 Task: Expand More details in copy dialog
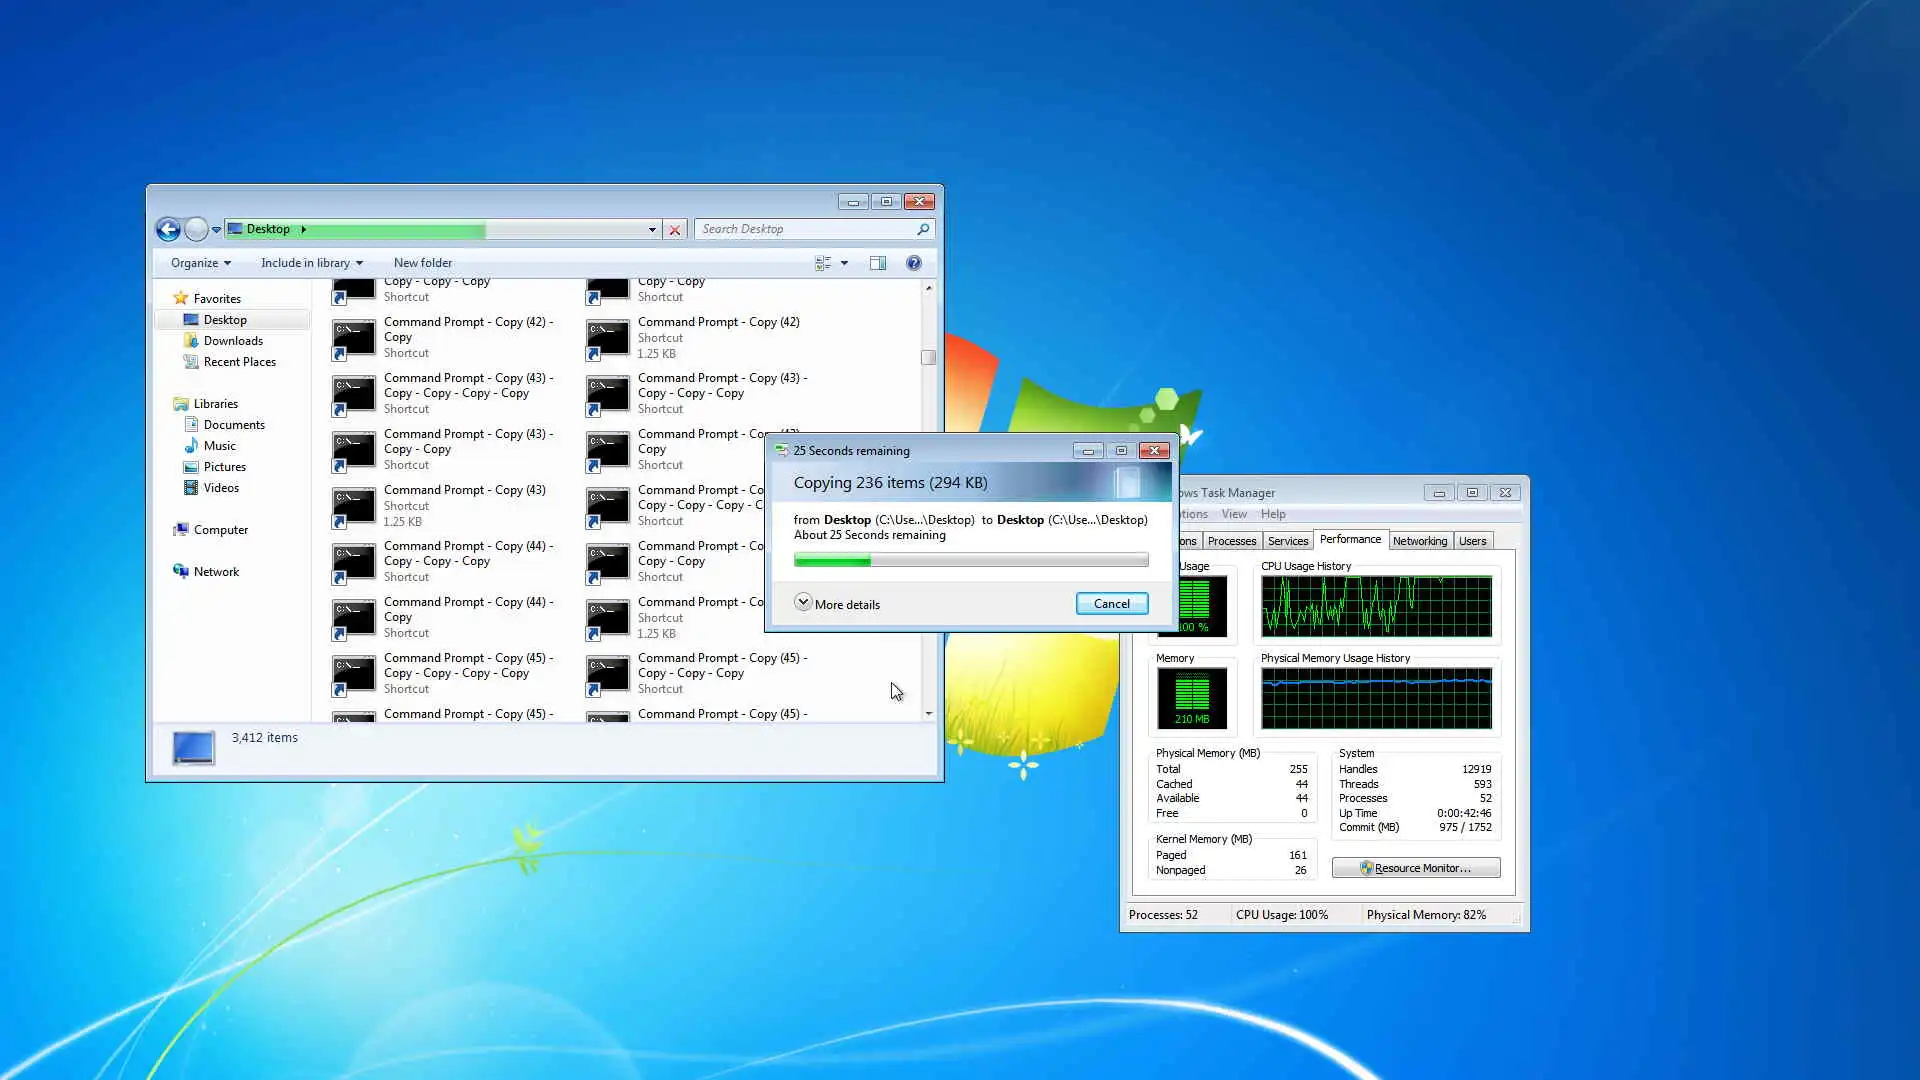(x=838, y=604)
